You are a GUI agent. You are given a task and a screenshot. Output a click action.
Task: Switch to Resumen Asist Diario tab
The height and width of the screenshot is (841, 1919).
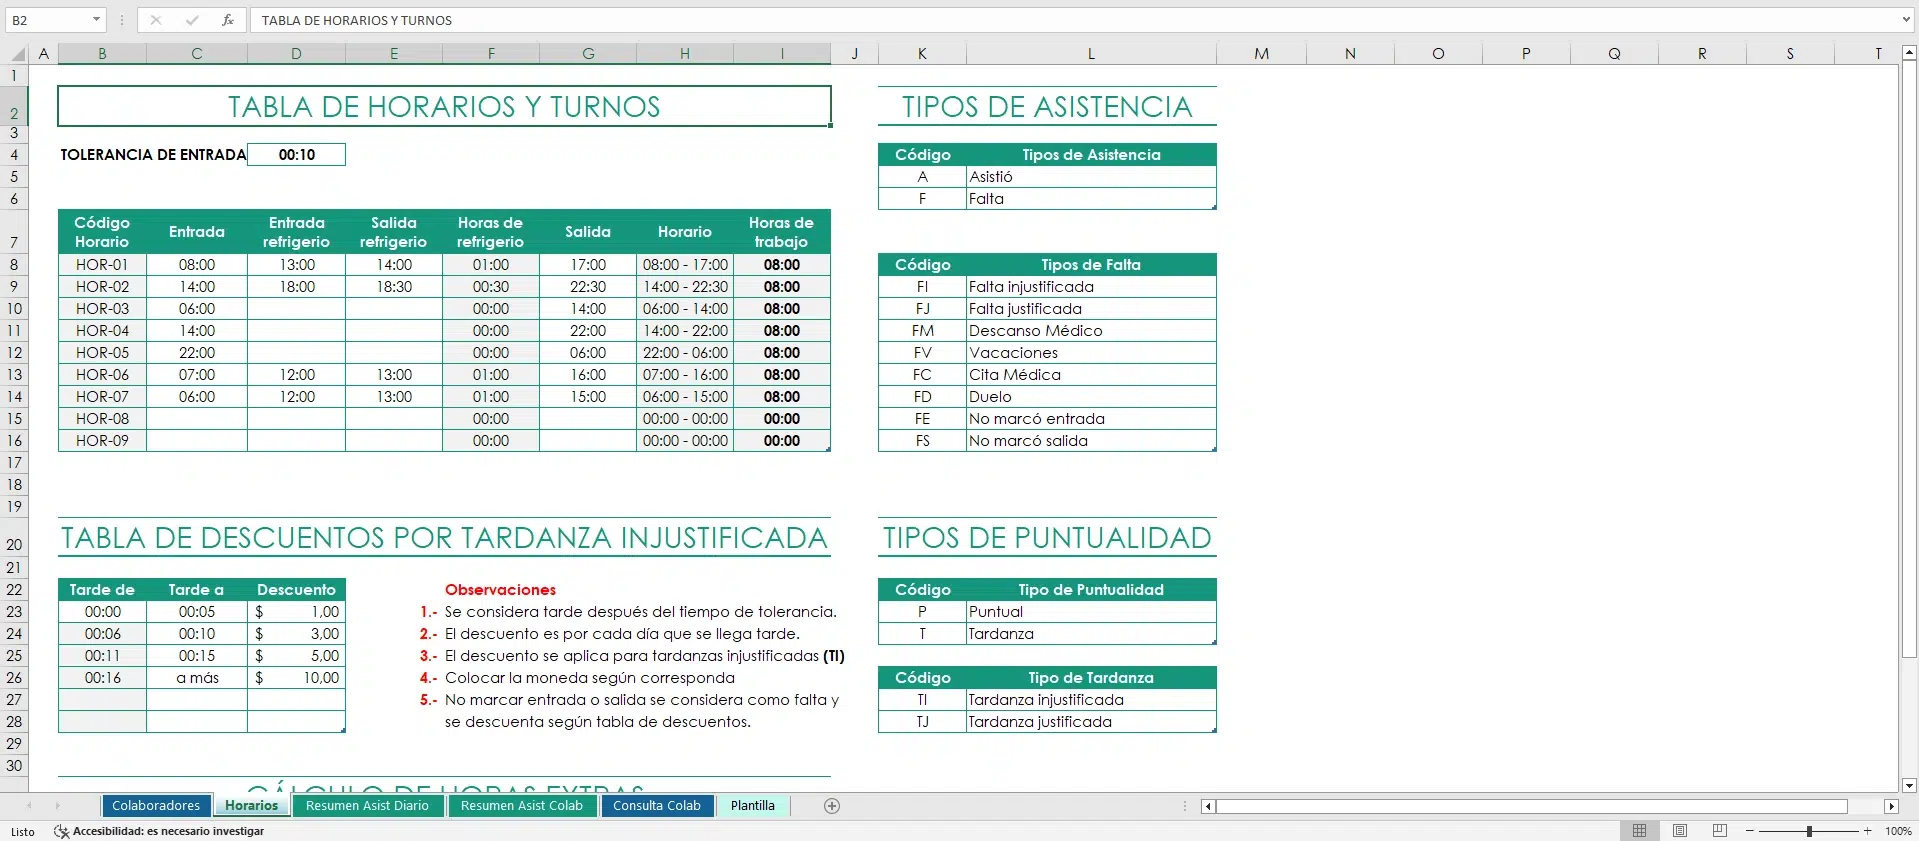click(x=367, y=806)
